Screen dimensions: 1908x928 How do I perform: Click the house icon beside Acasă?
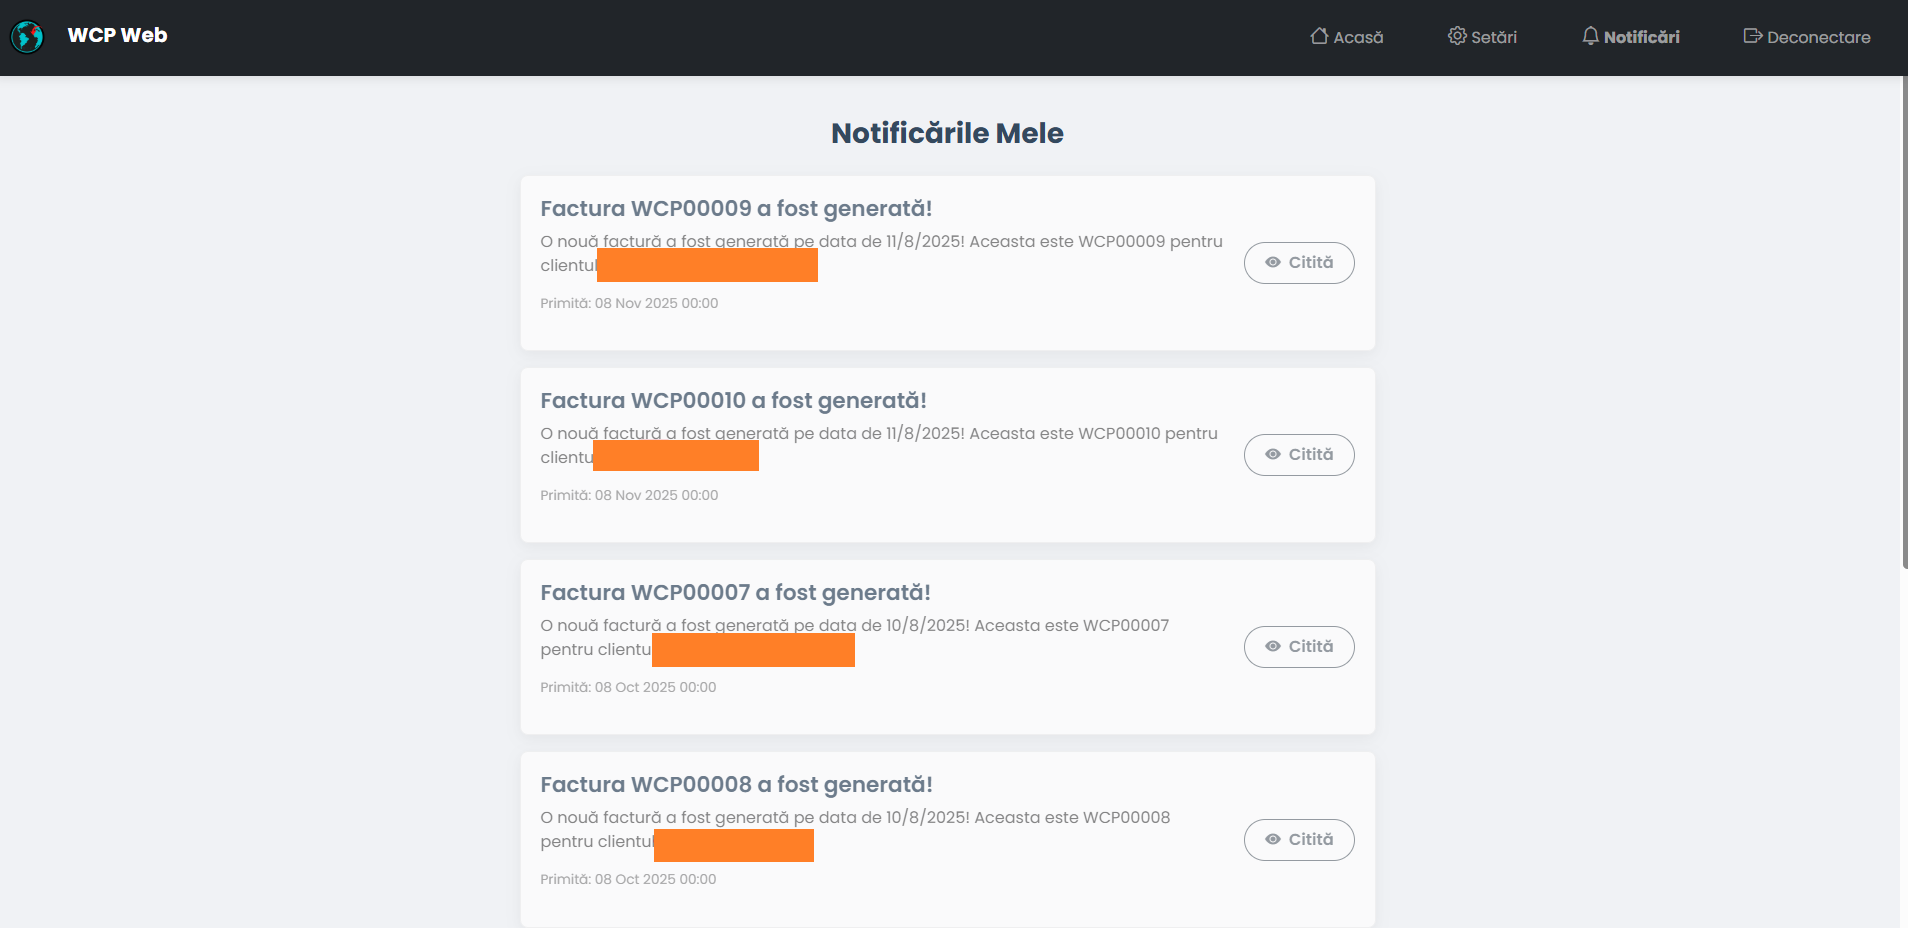coord(1319,36)
